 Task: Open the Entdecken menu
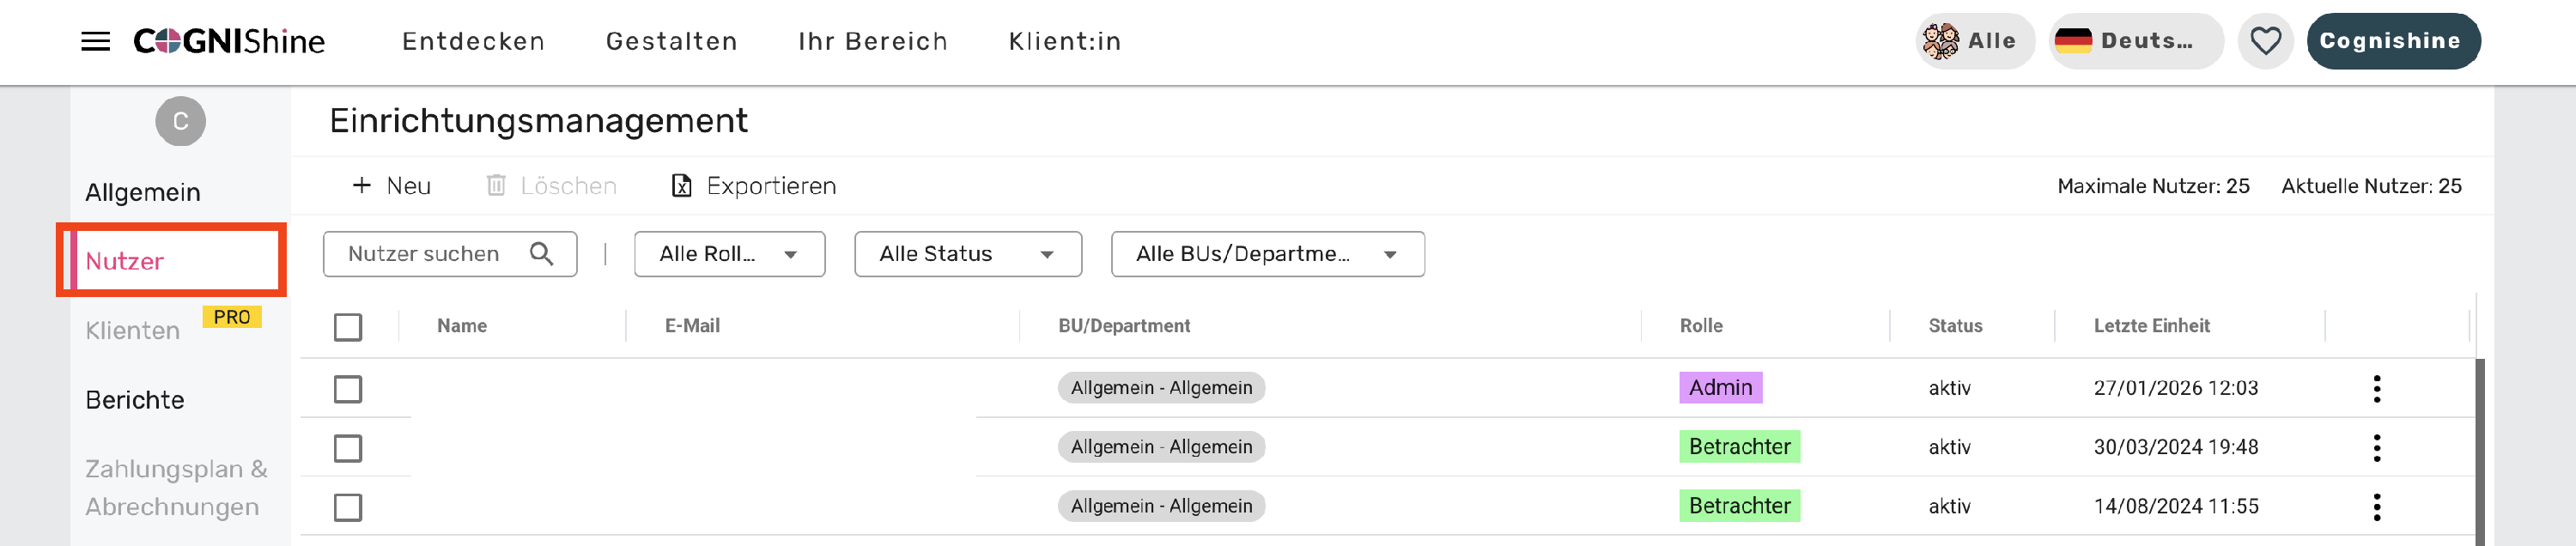473,41
